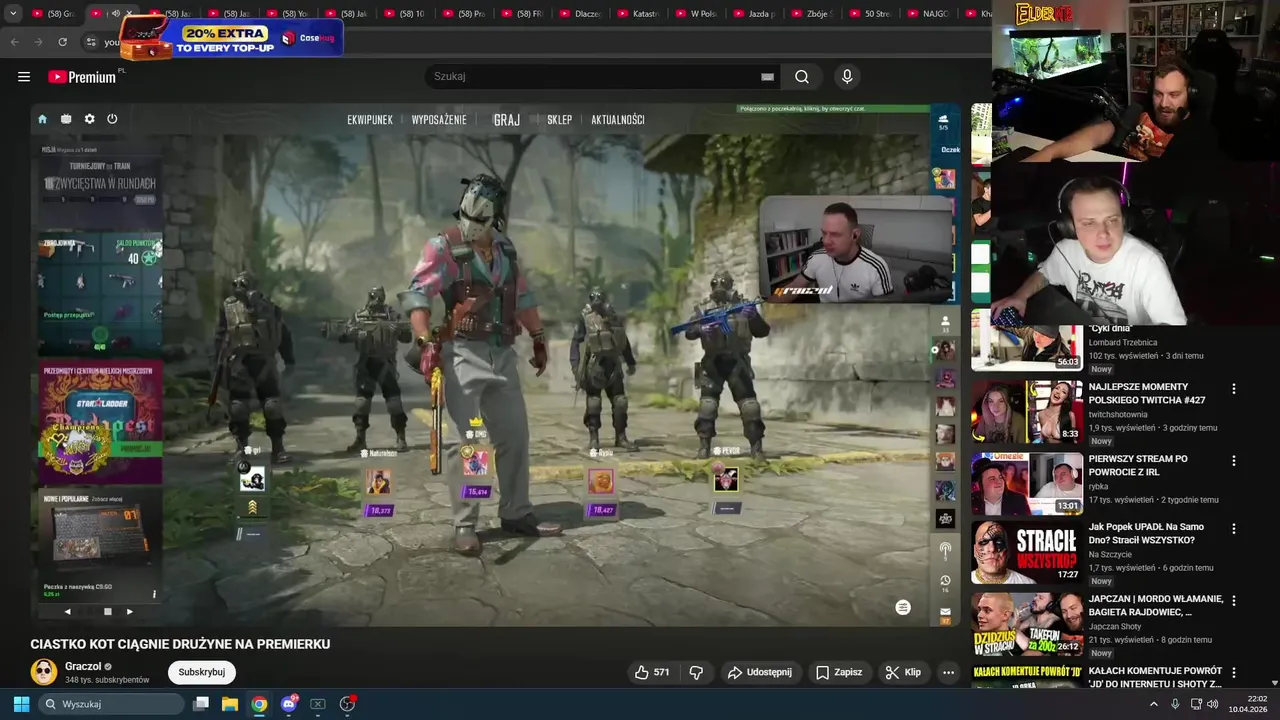This screenshot has width=1280, height=720.
Task: Share video via Udostępnij button
Action: pos(760,673)
